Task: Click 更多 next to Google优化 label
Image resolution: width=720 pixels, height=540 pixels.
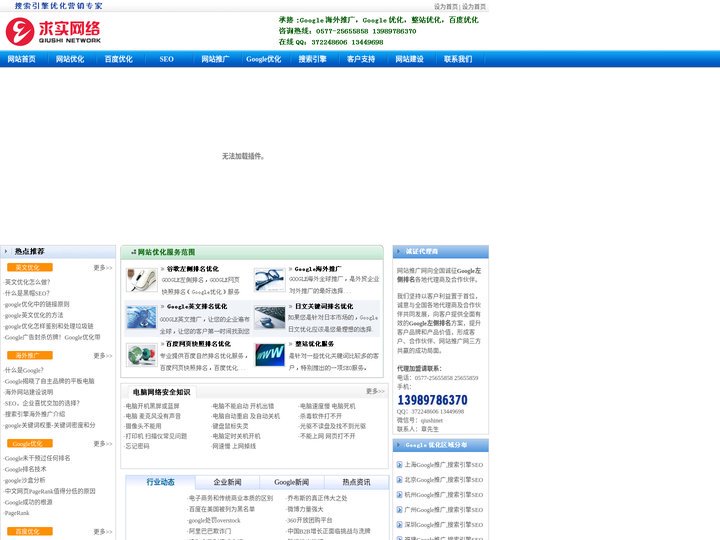Action: [102, 444]
